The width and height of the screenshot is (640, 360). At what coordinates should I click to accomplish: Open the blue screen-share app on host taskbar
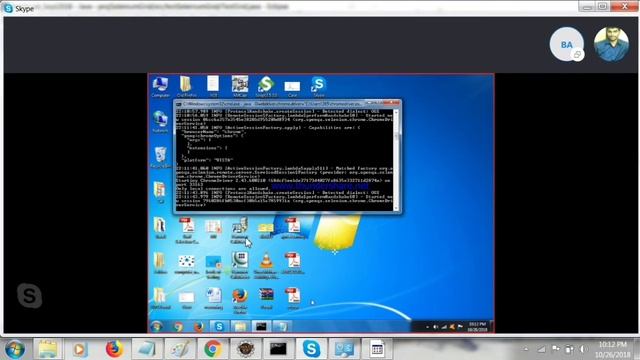tap(344, 349)
